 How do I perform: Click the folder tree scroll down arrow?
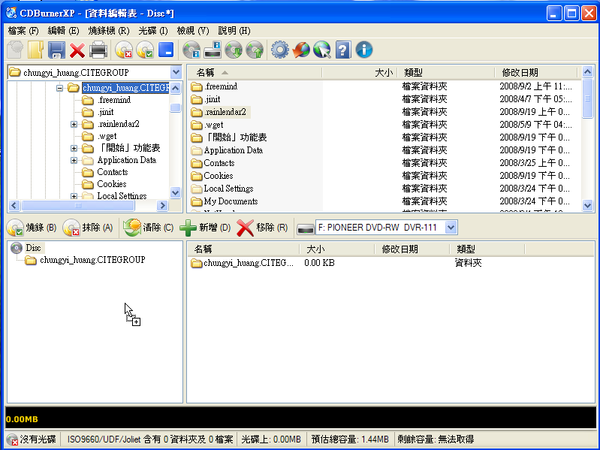pyautogui.click(x=175, y=192)
